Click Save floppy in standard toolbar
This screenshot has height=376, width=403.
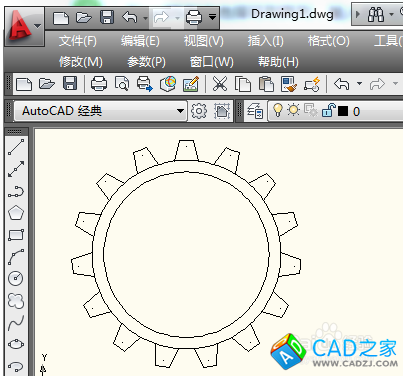[70, 84]
